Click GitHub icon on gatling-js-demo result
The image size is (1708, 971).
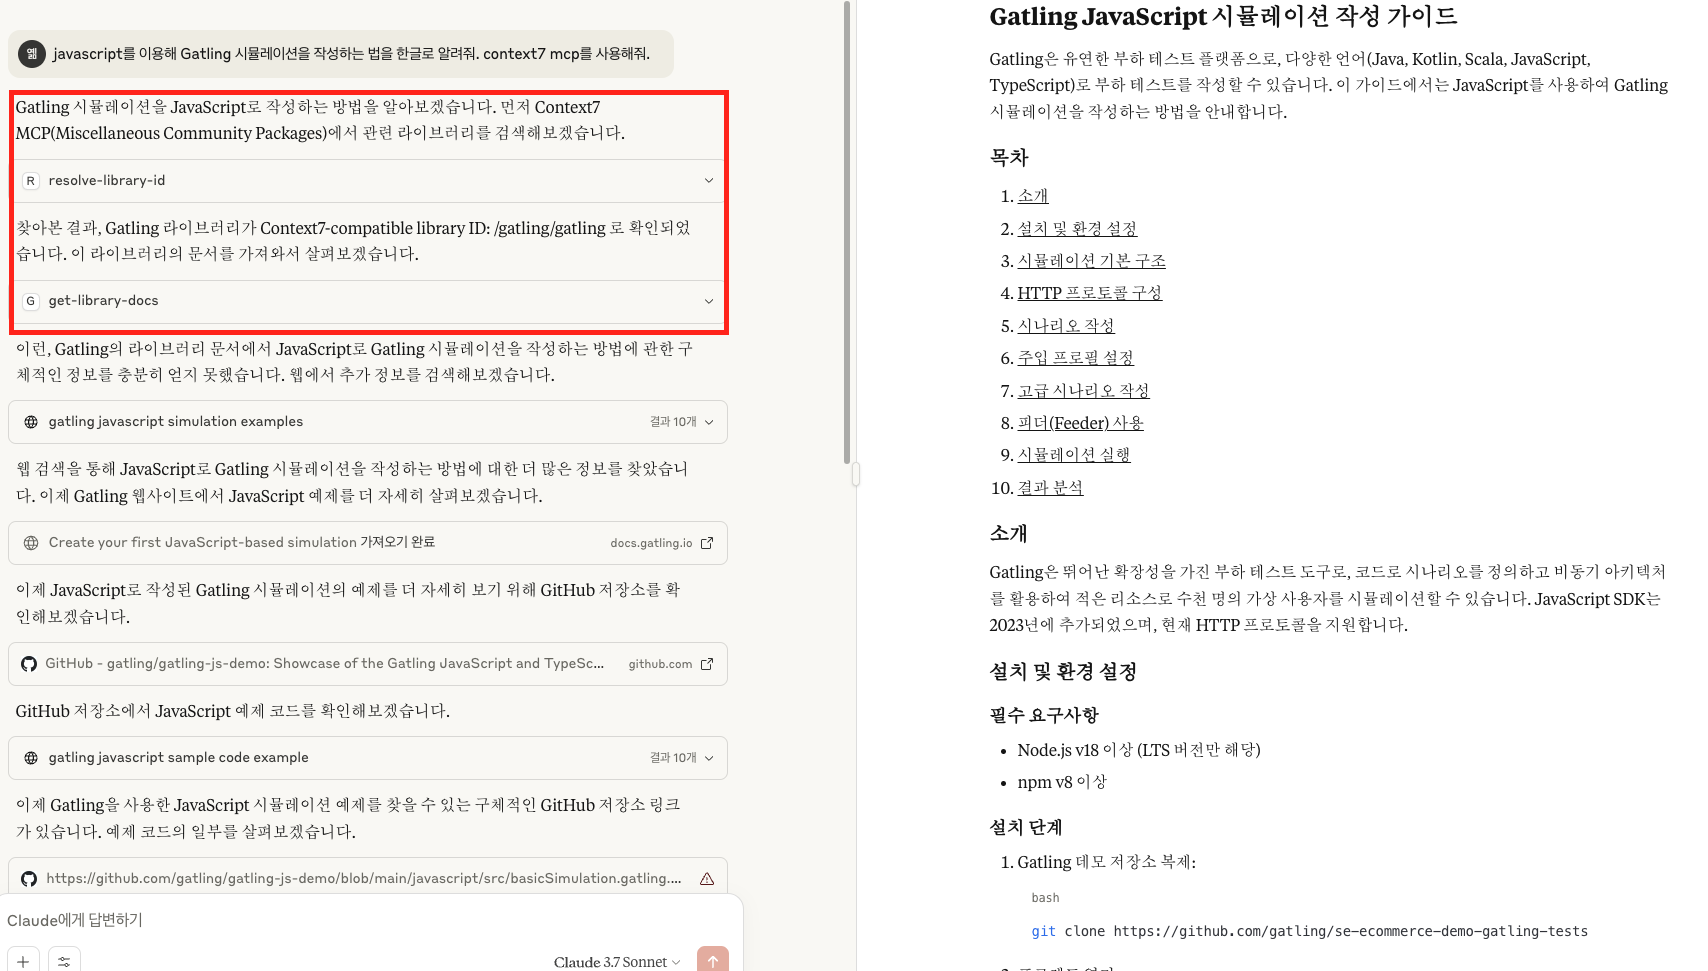pos(29,664)
